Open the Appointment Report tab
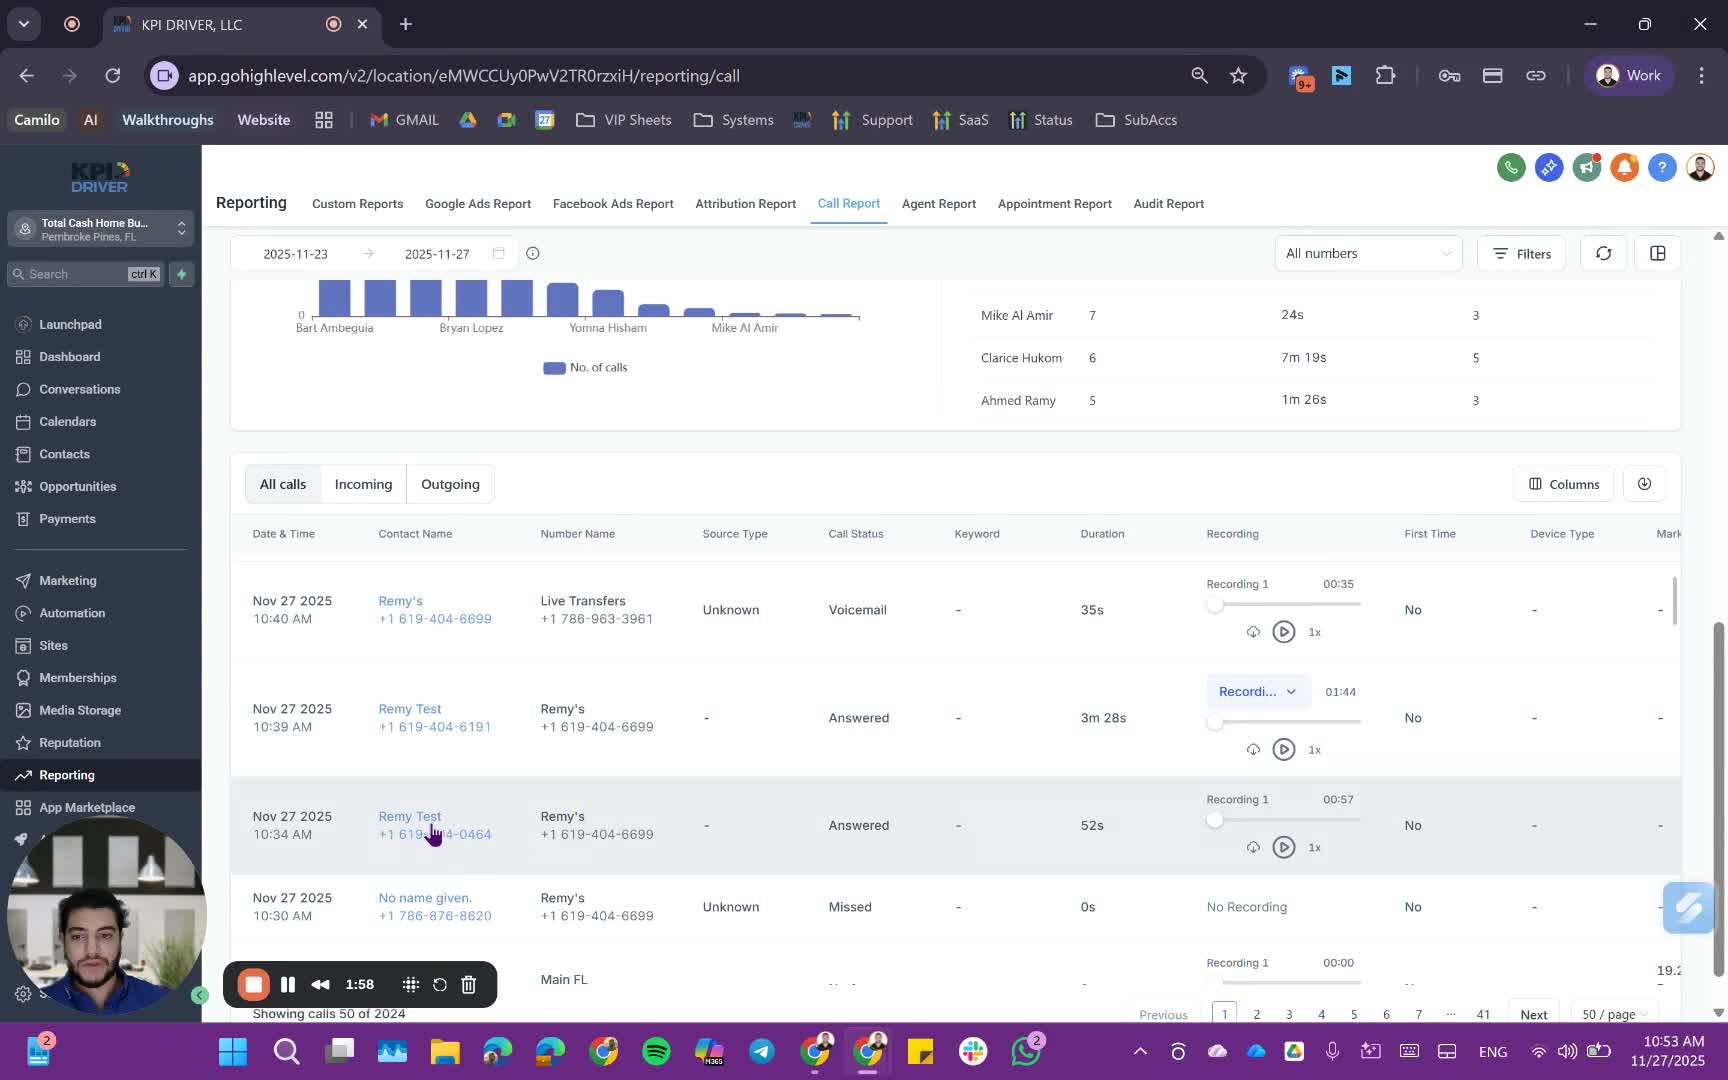The width and height of the screenshot is (1728, 1080). point(1054,204)
